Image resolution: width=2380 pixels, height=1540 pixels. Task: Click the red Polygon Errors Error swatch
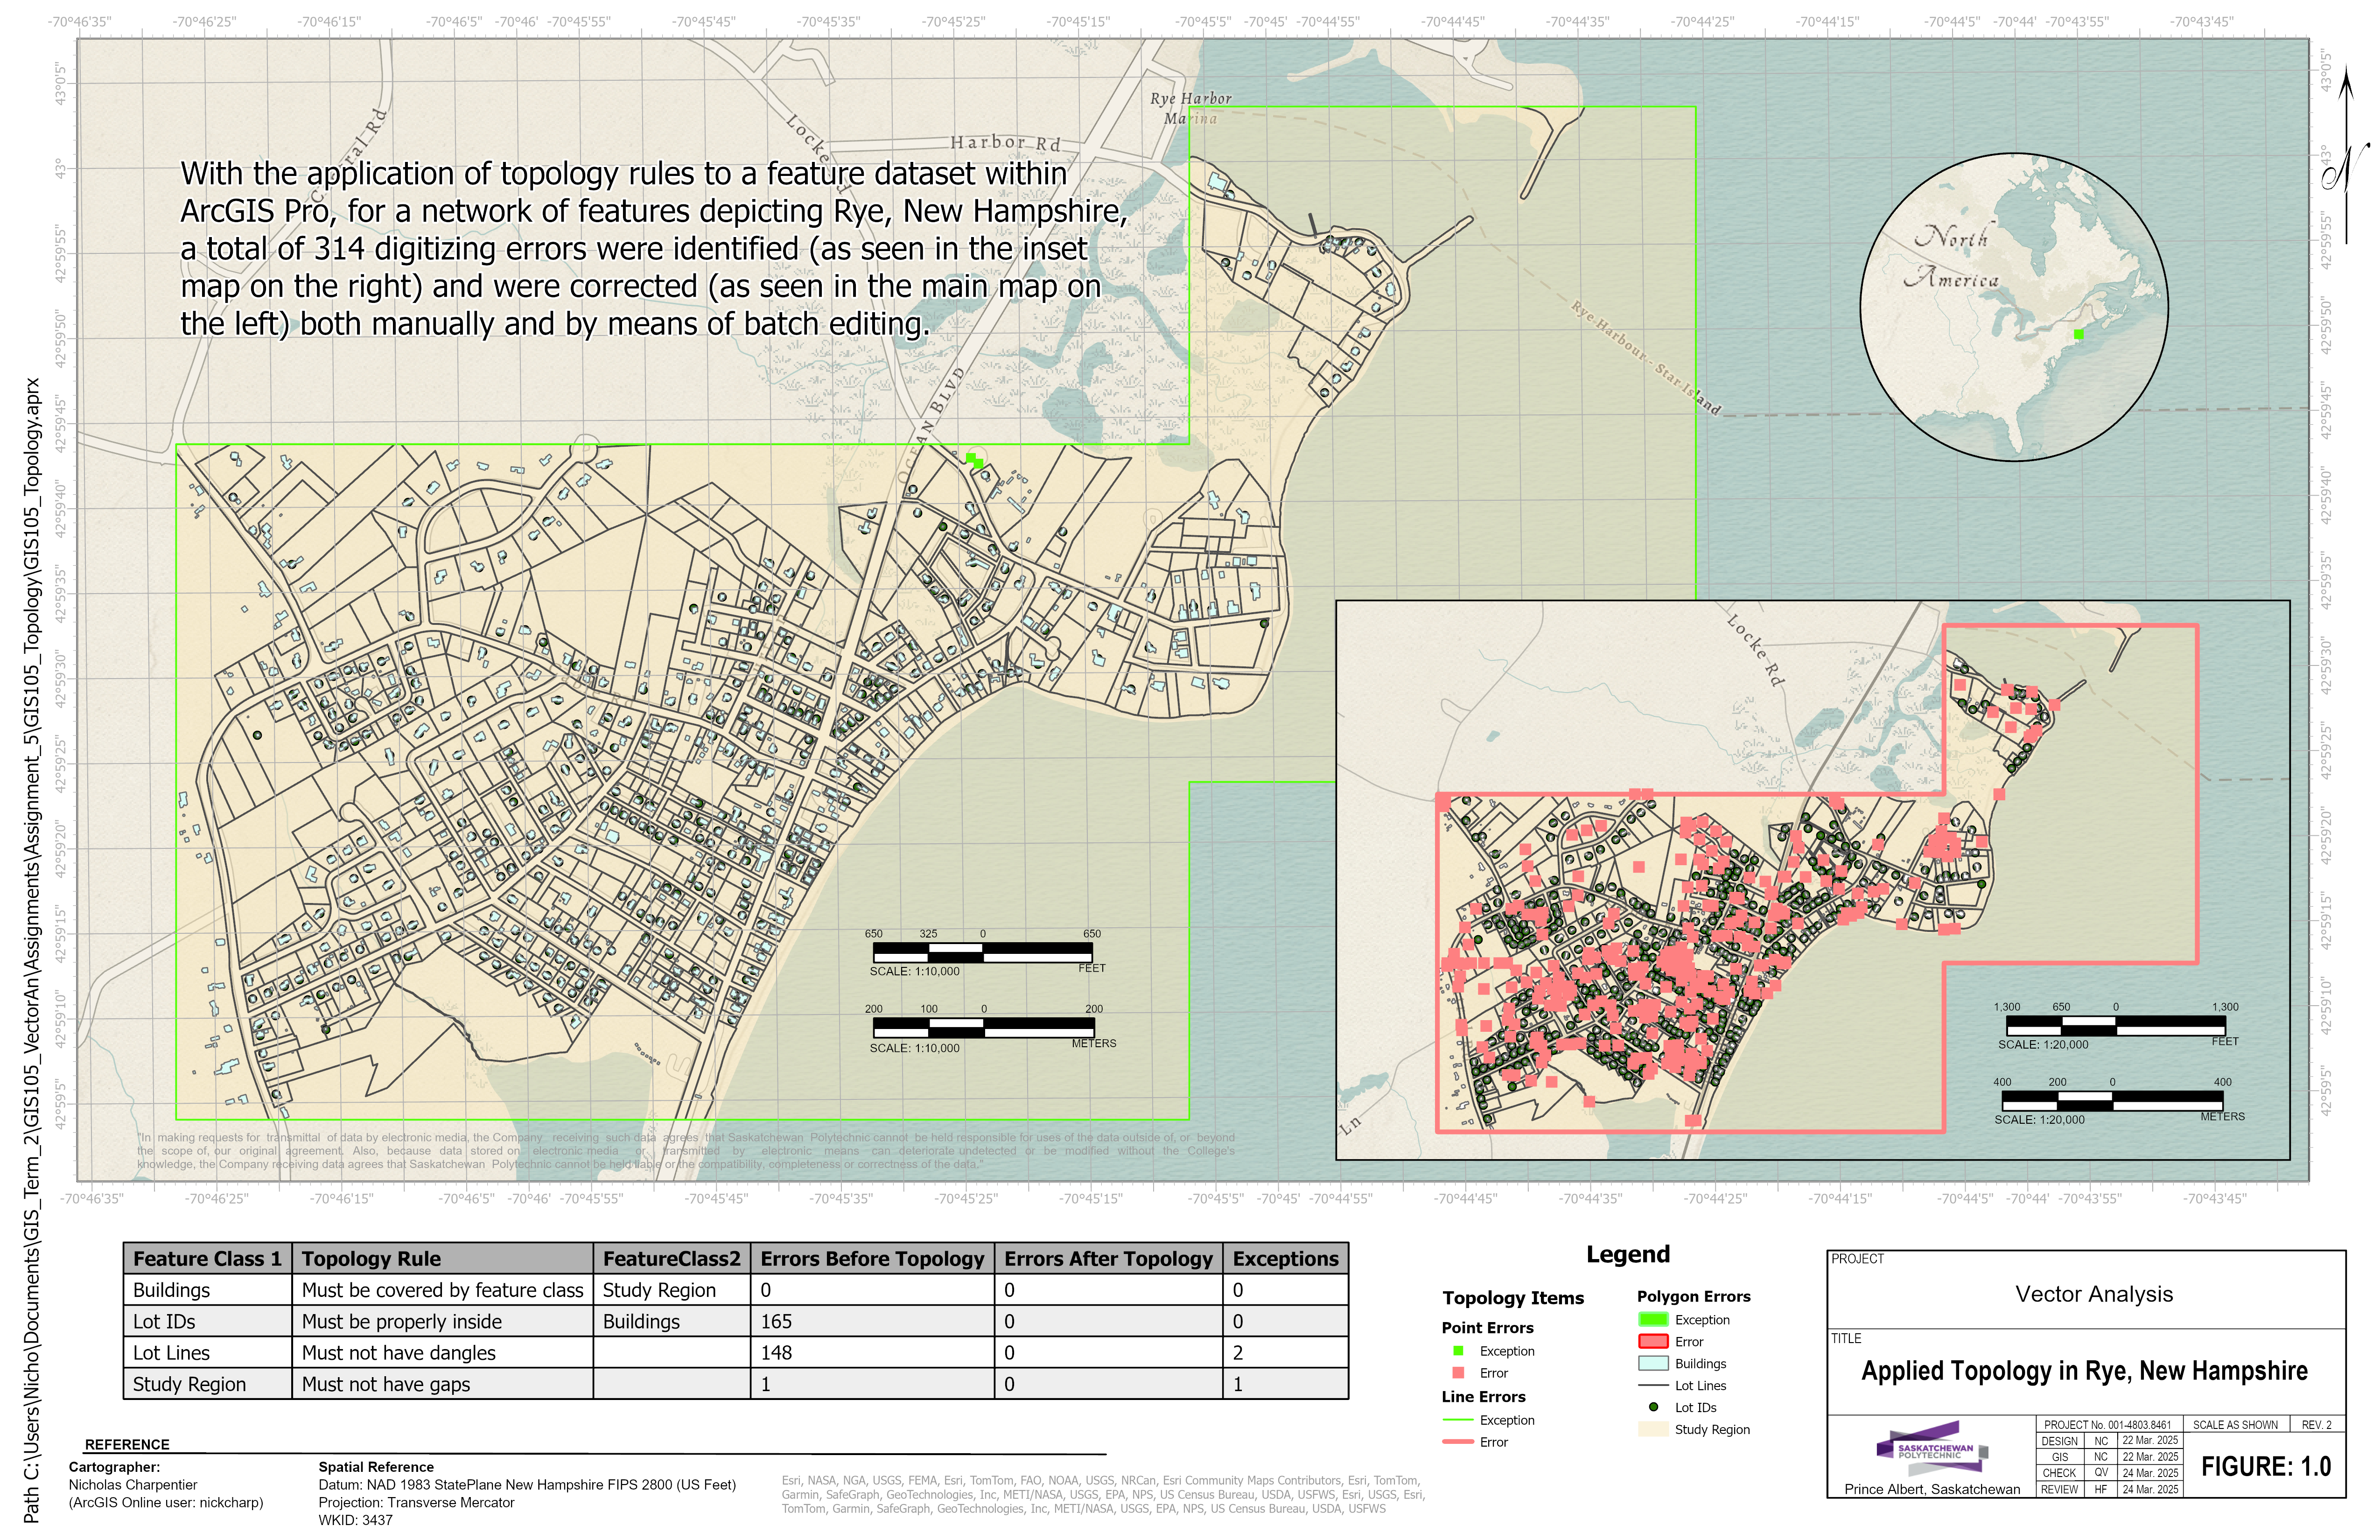click(x=1653, y=1342)
